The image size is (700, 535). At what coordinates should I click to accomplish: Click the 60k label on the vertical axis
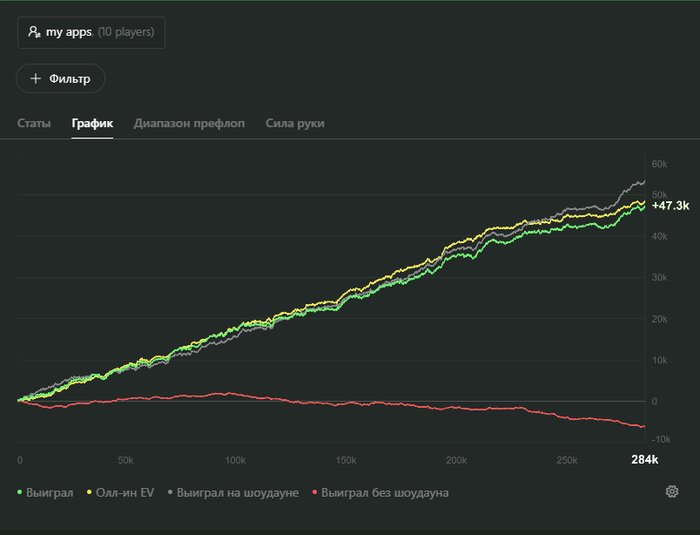pos(659,164)
